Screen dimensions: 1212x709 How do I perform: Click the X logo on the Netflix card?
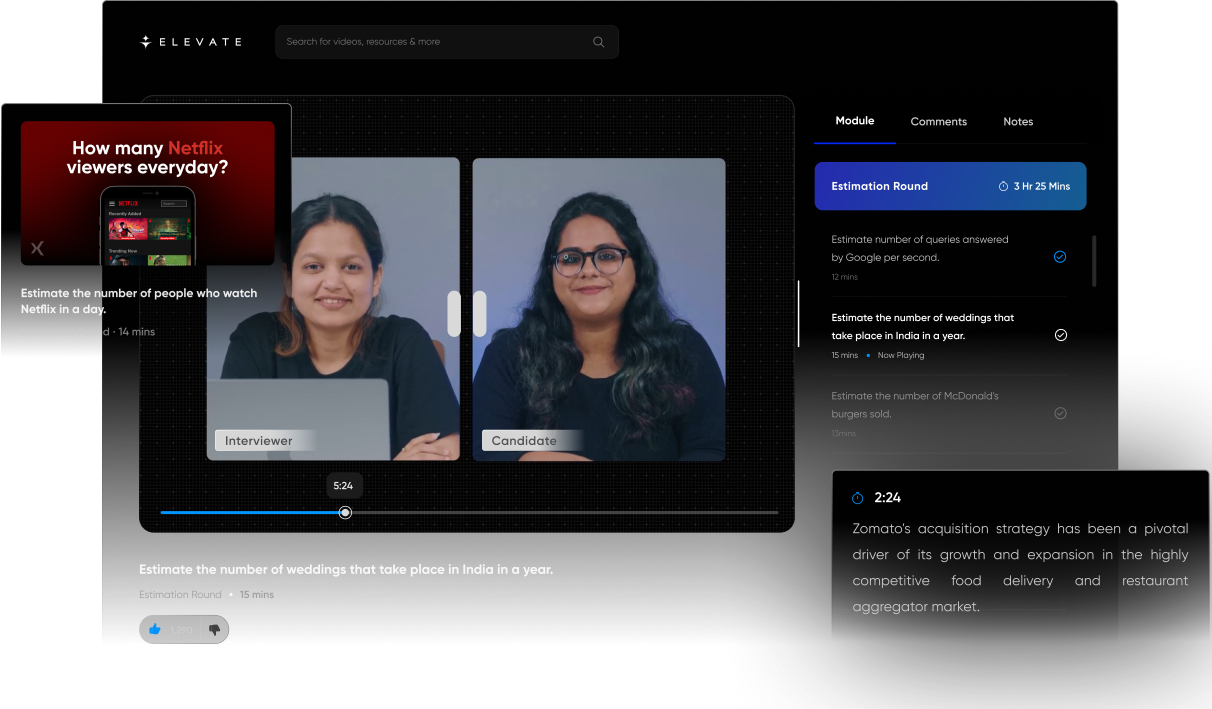37,248
